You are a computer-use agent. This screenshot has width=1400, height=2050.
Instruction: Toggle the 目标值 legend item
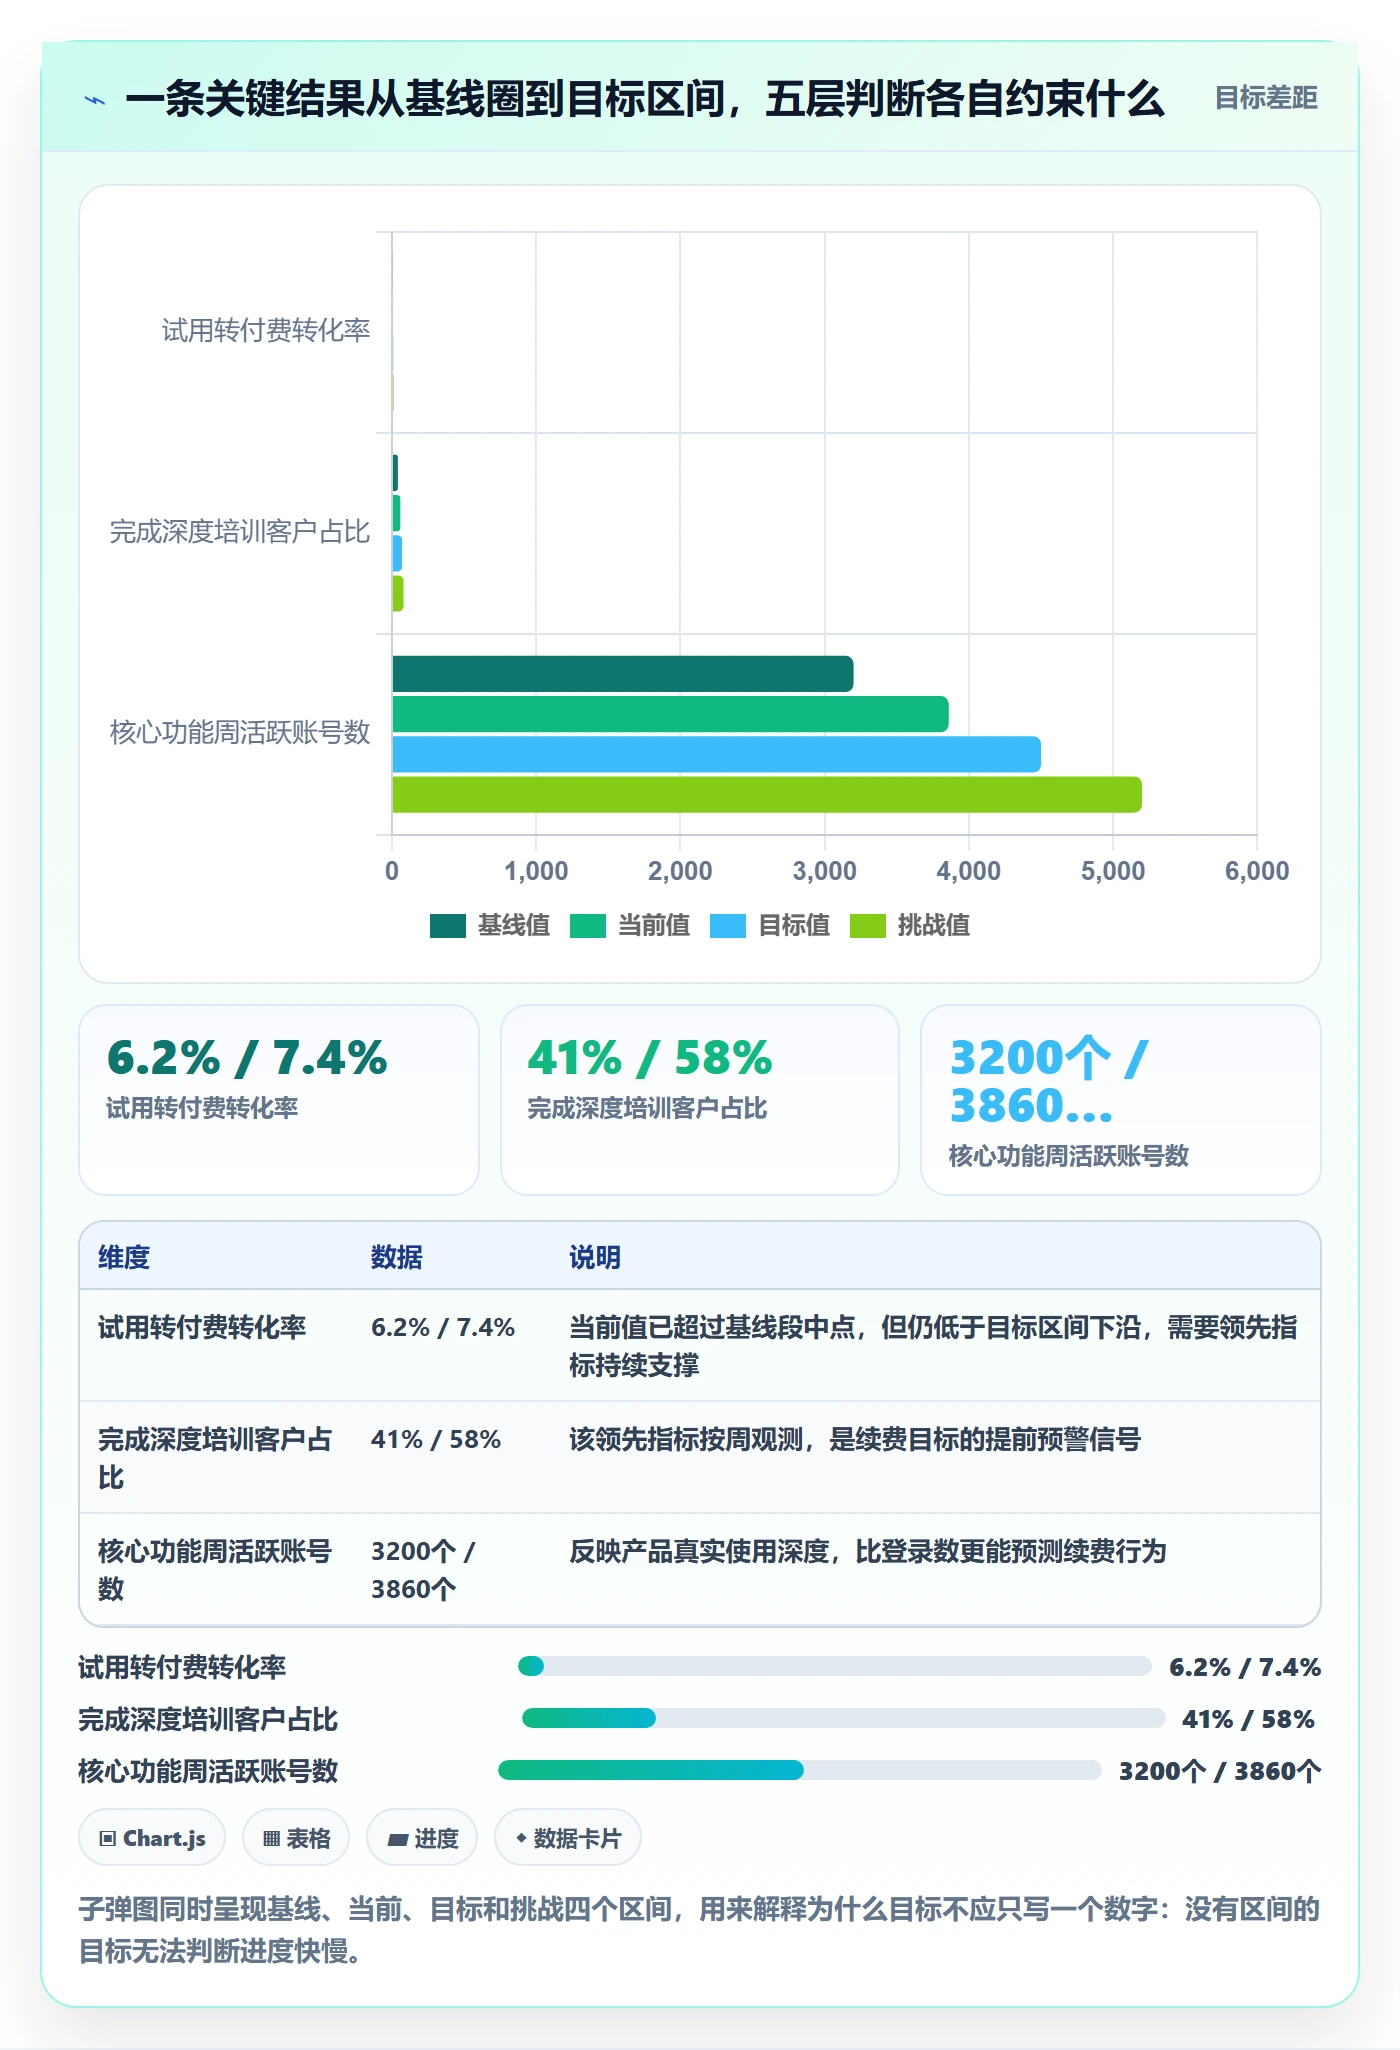click(x=770, y=926)
